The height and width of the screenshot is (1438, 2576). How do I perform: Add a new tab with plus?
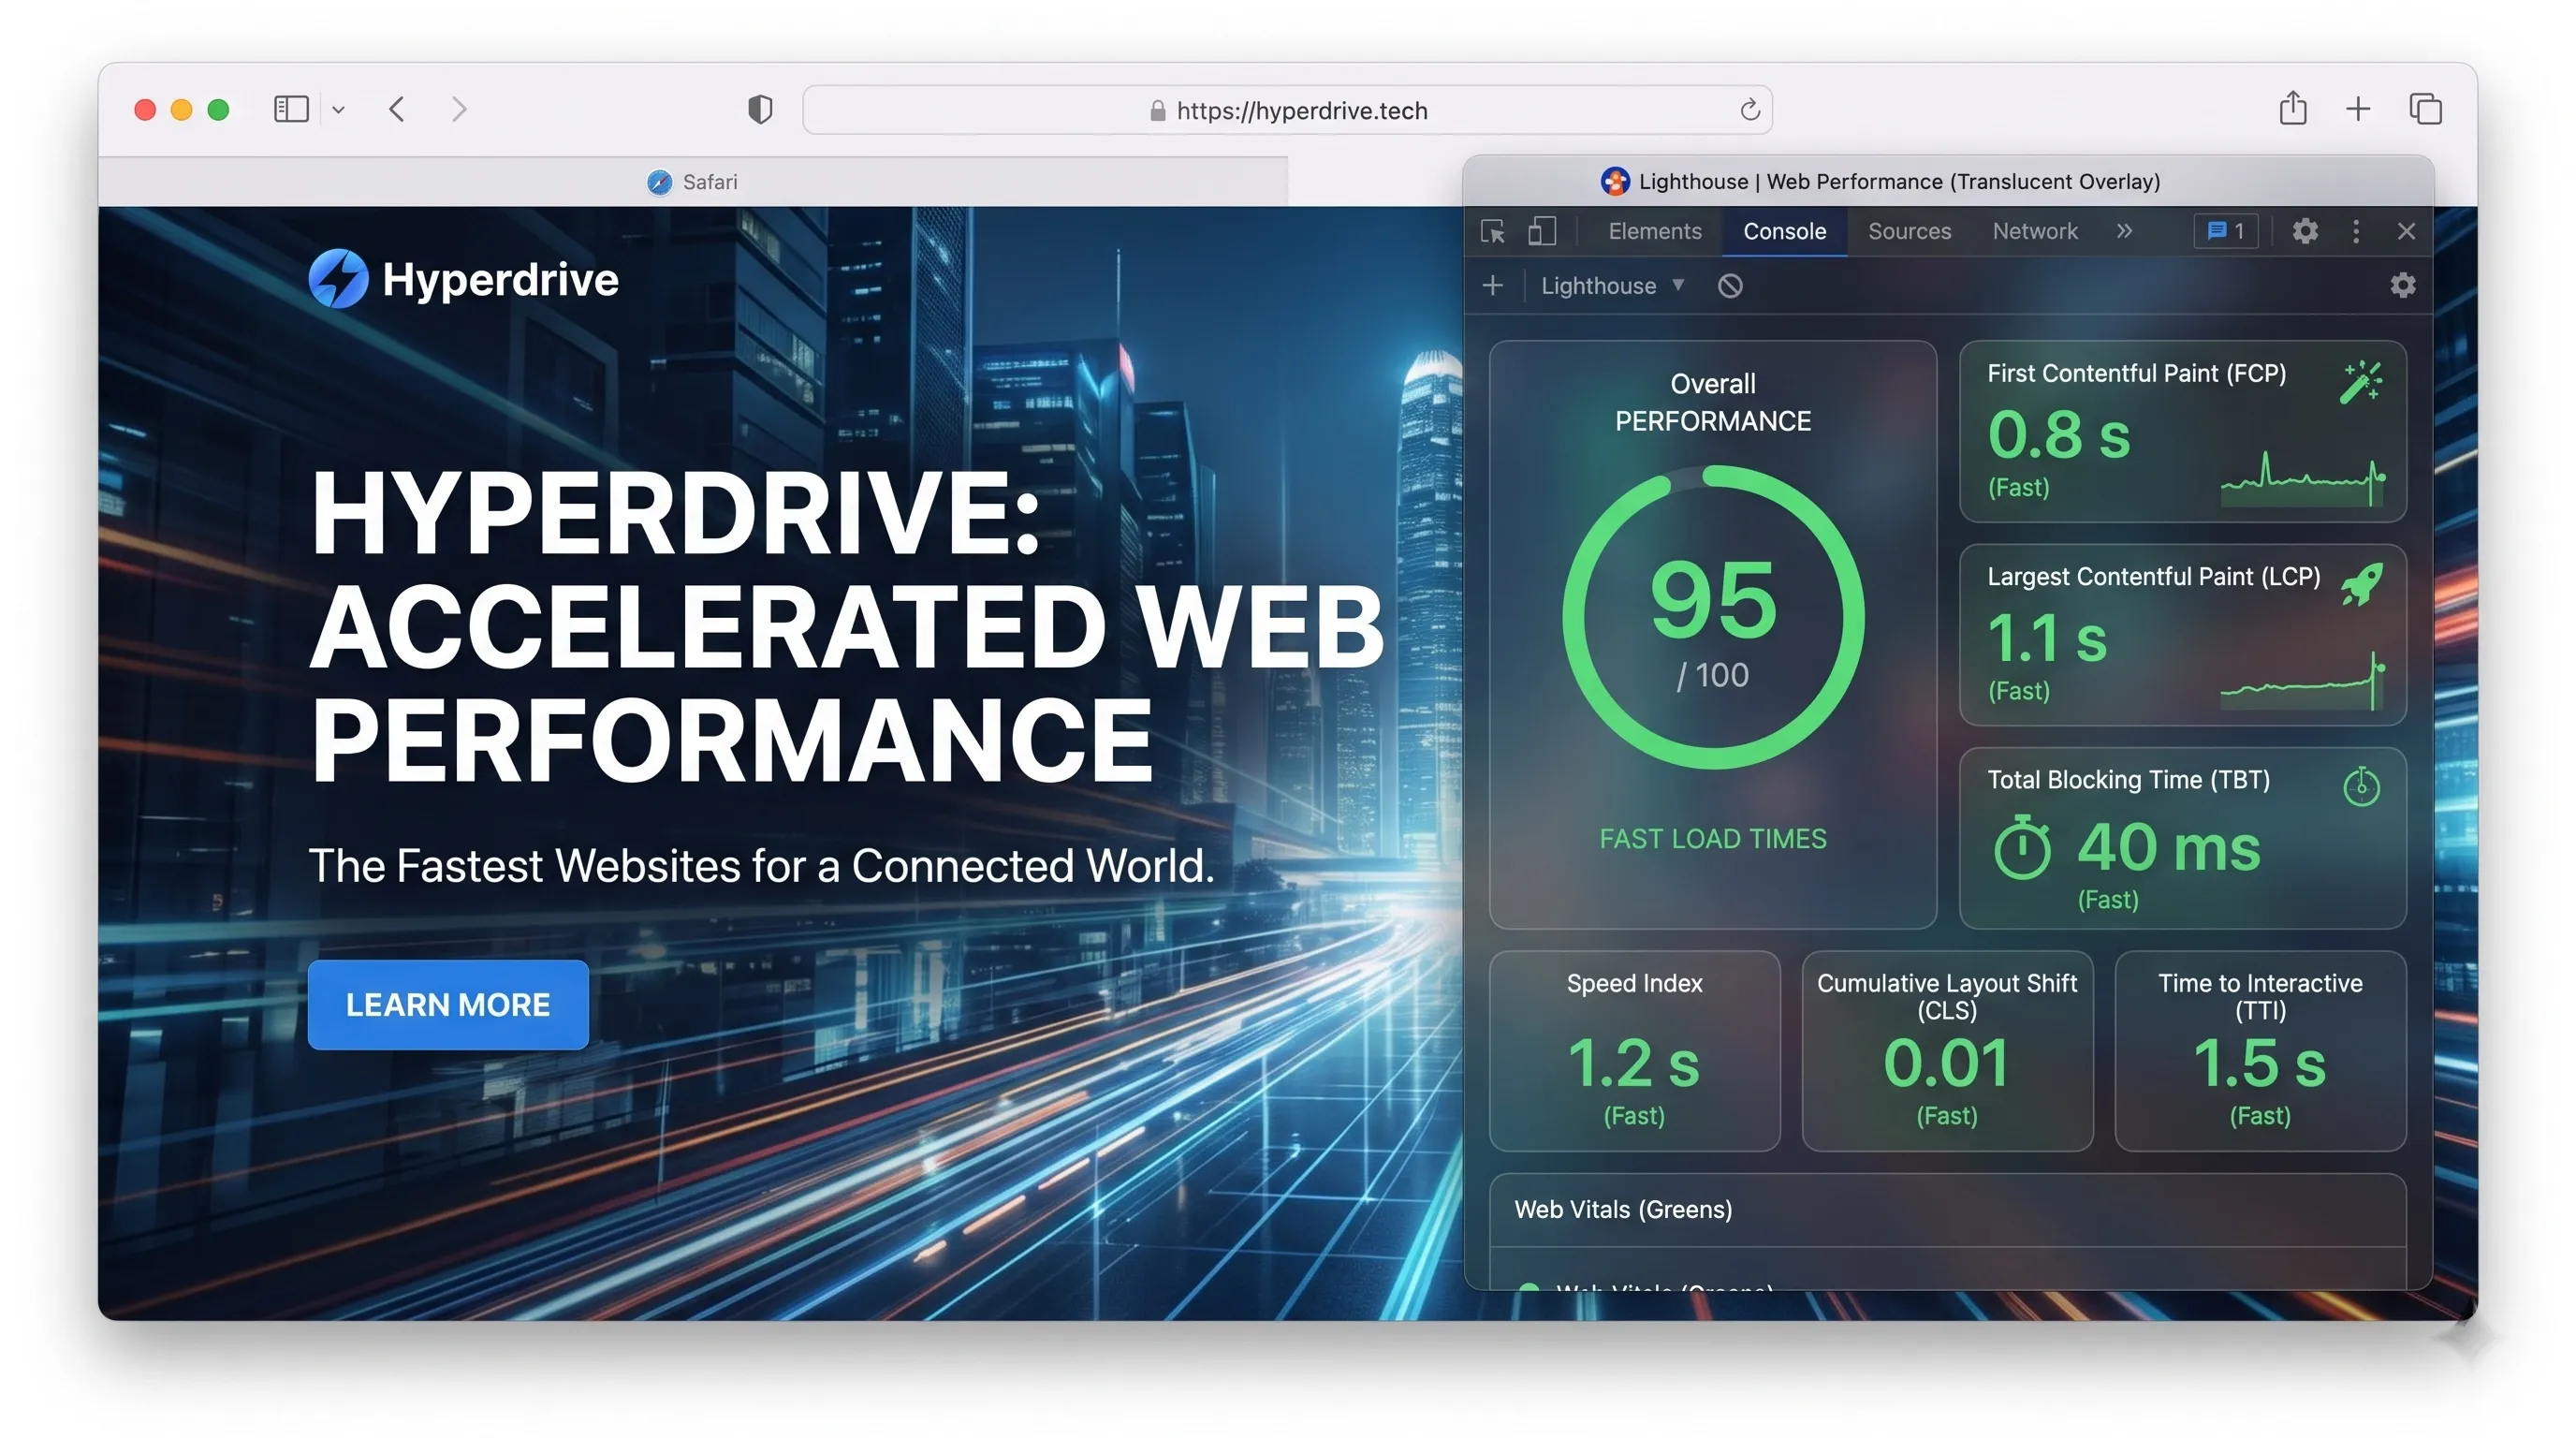click(x=2358, y=109)
